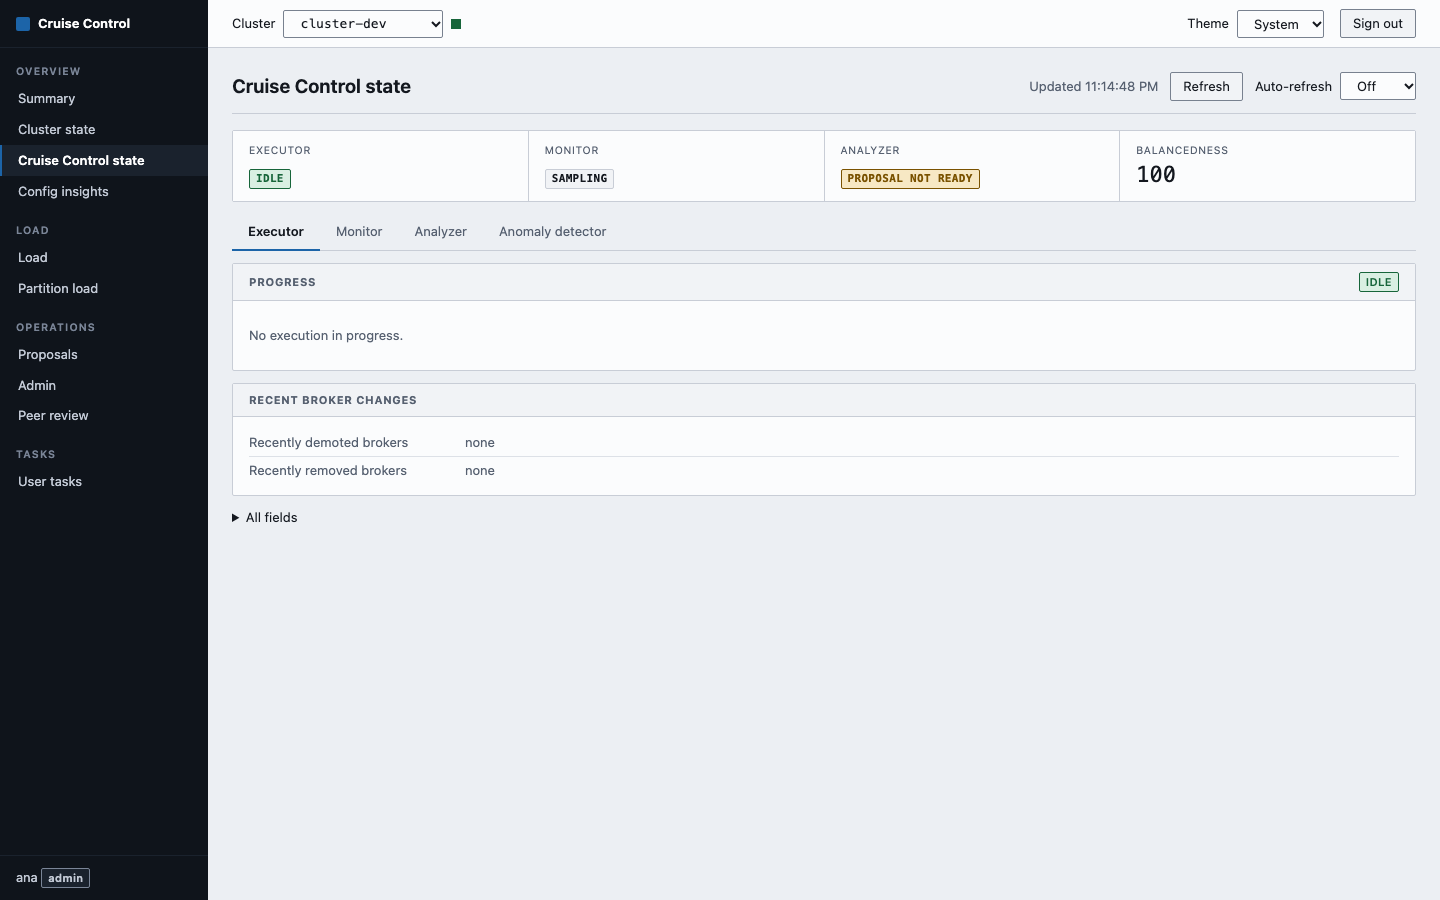Click the Monitor SAMPLING status badge
Viewport: 1440px width, 900px height.
pyautogui.click(x=579, y=179)
